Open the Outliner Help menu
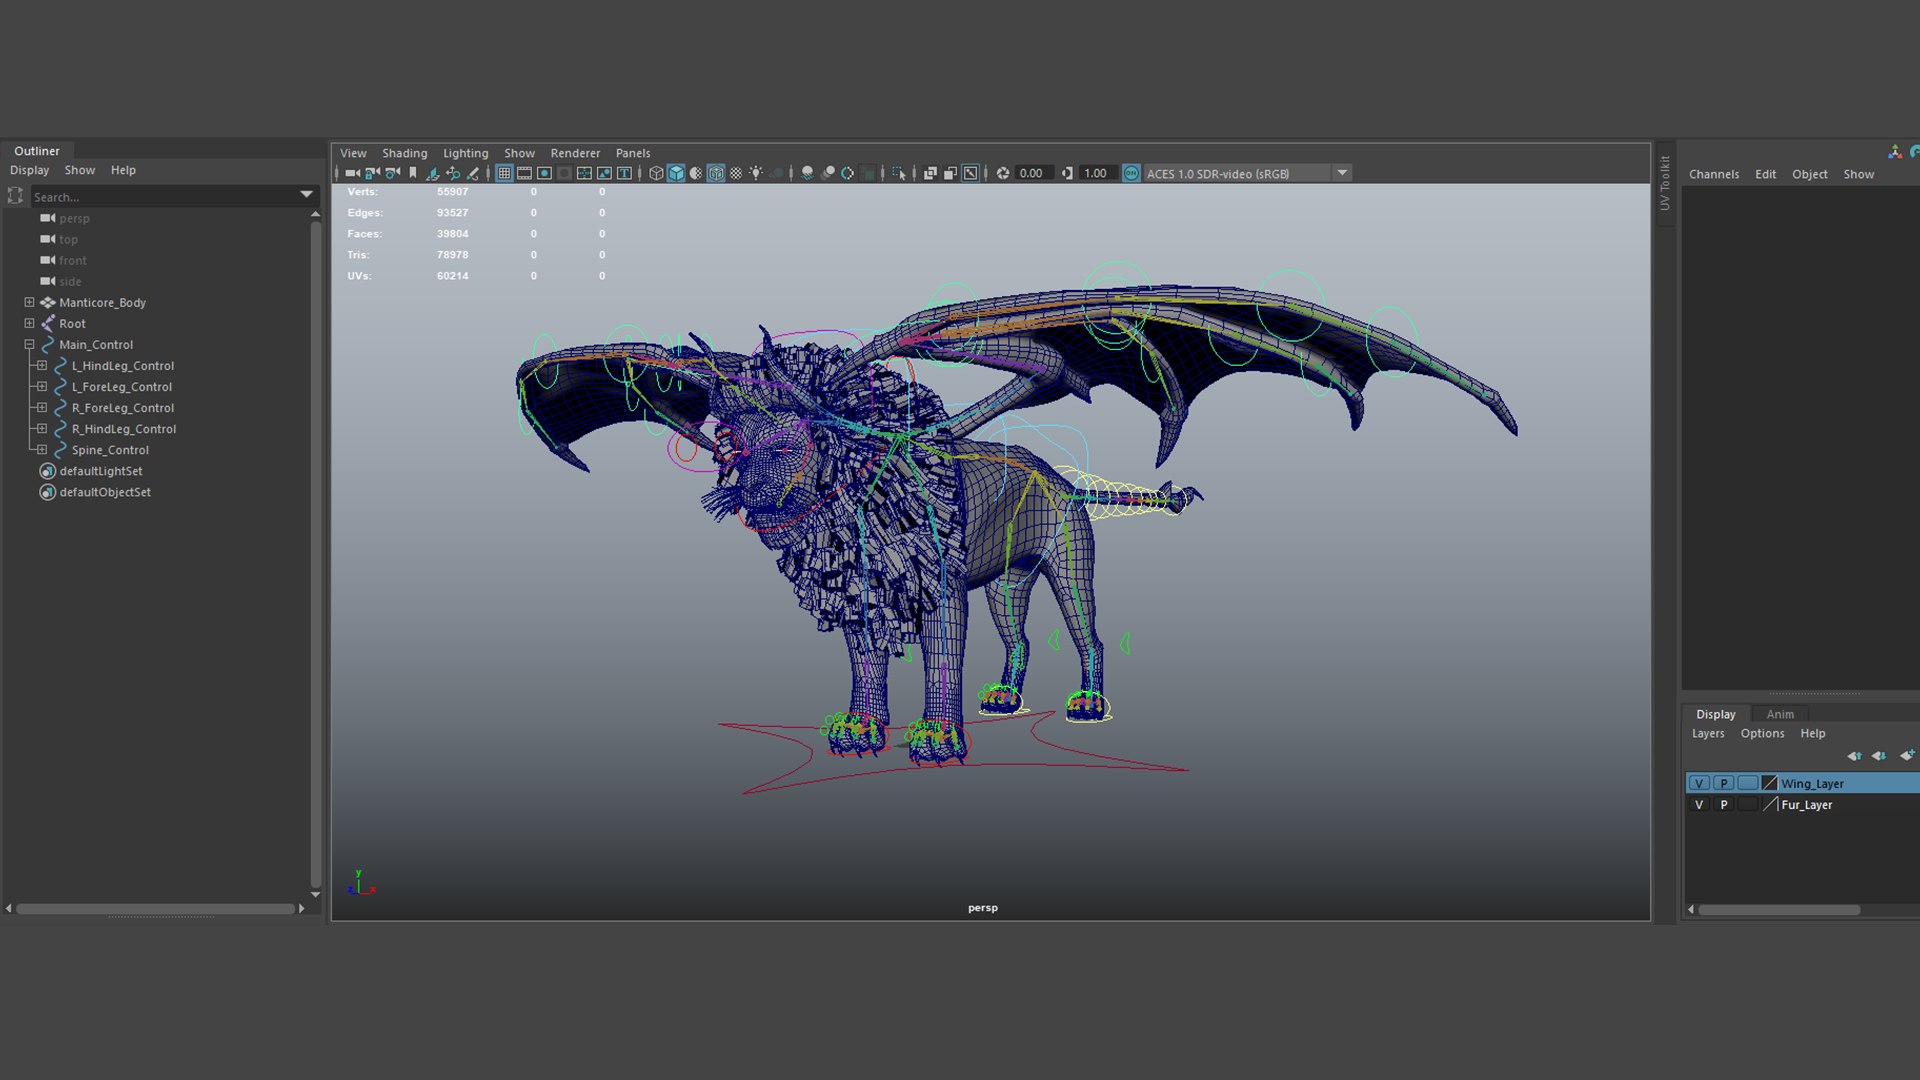The width and height of the screenshot is (1920, 1080). coord(123,170)
